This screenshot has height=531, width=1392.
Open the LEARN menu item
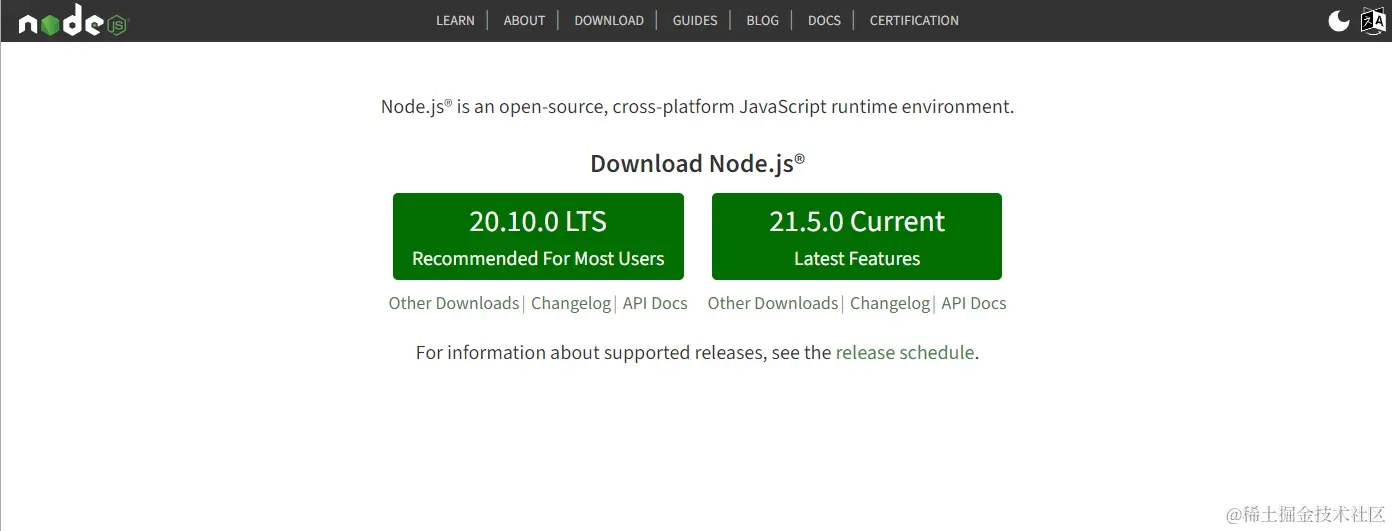(455, 20)
